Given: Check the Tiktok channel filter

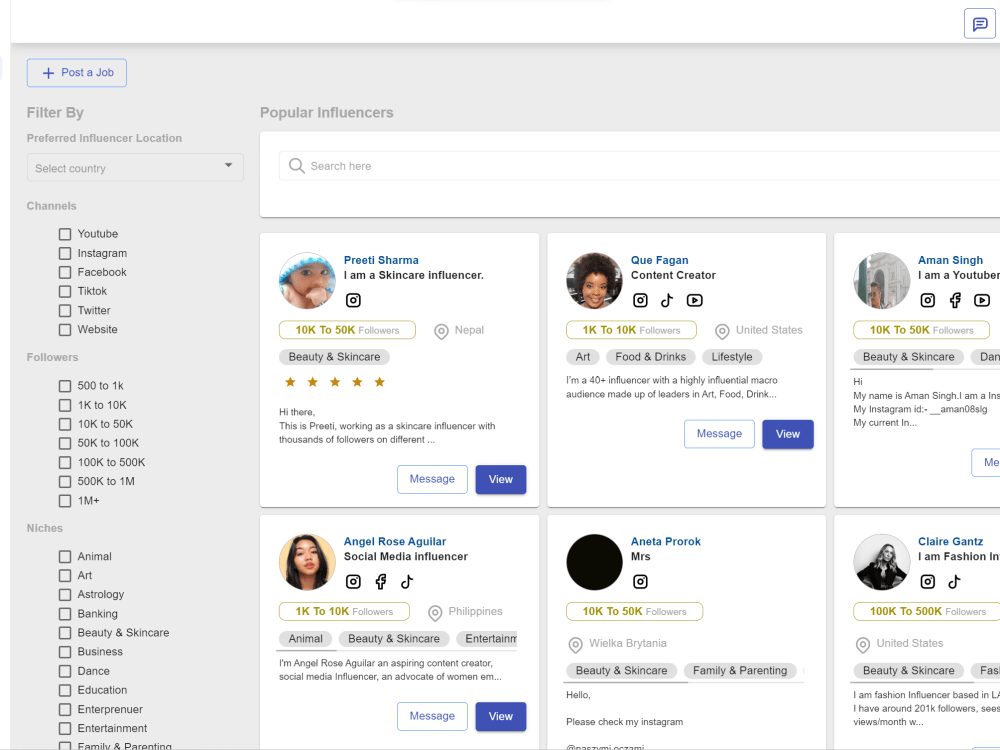Looking at the screenshot, I should coord(65,291).
